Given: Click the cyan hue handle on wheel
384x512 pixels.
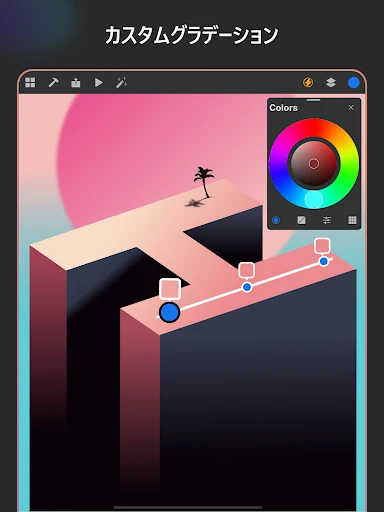Looking at the screenshot, I should coord(314,199).
